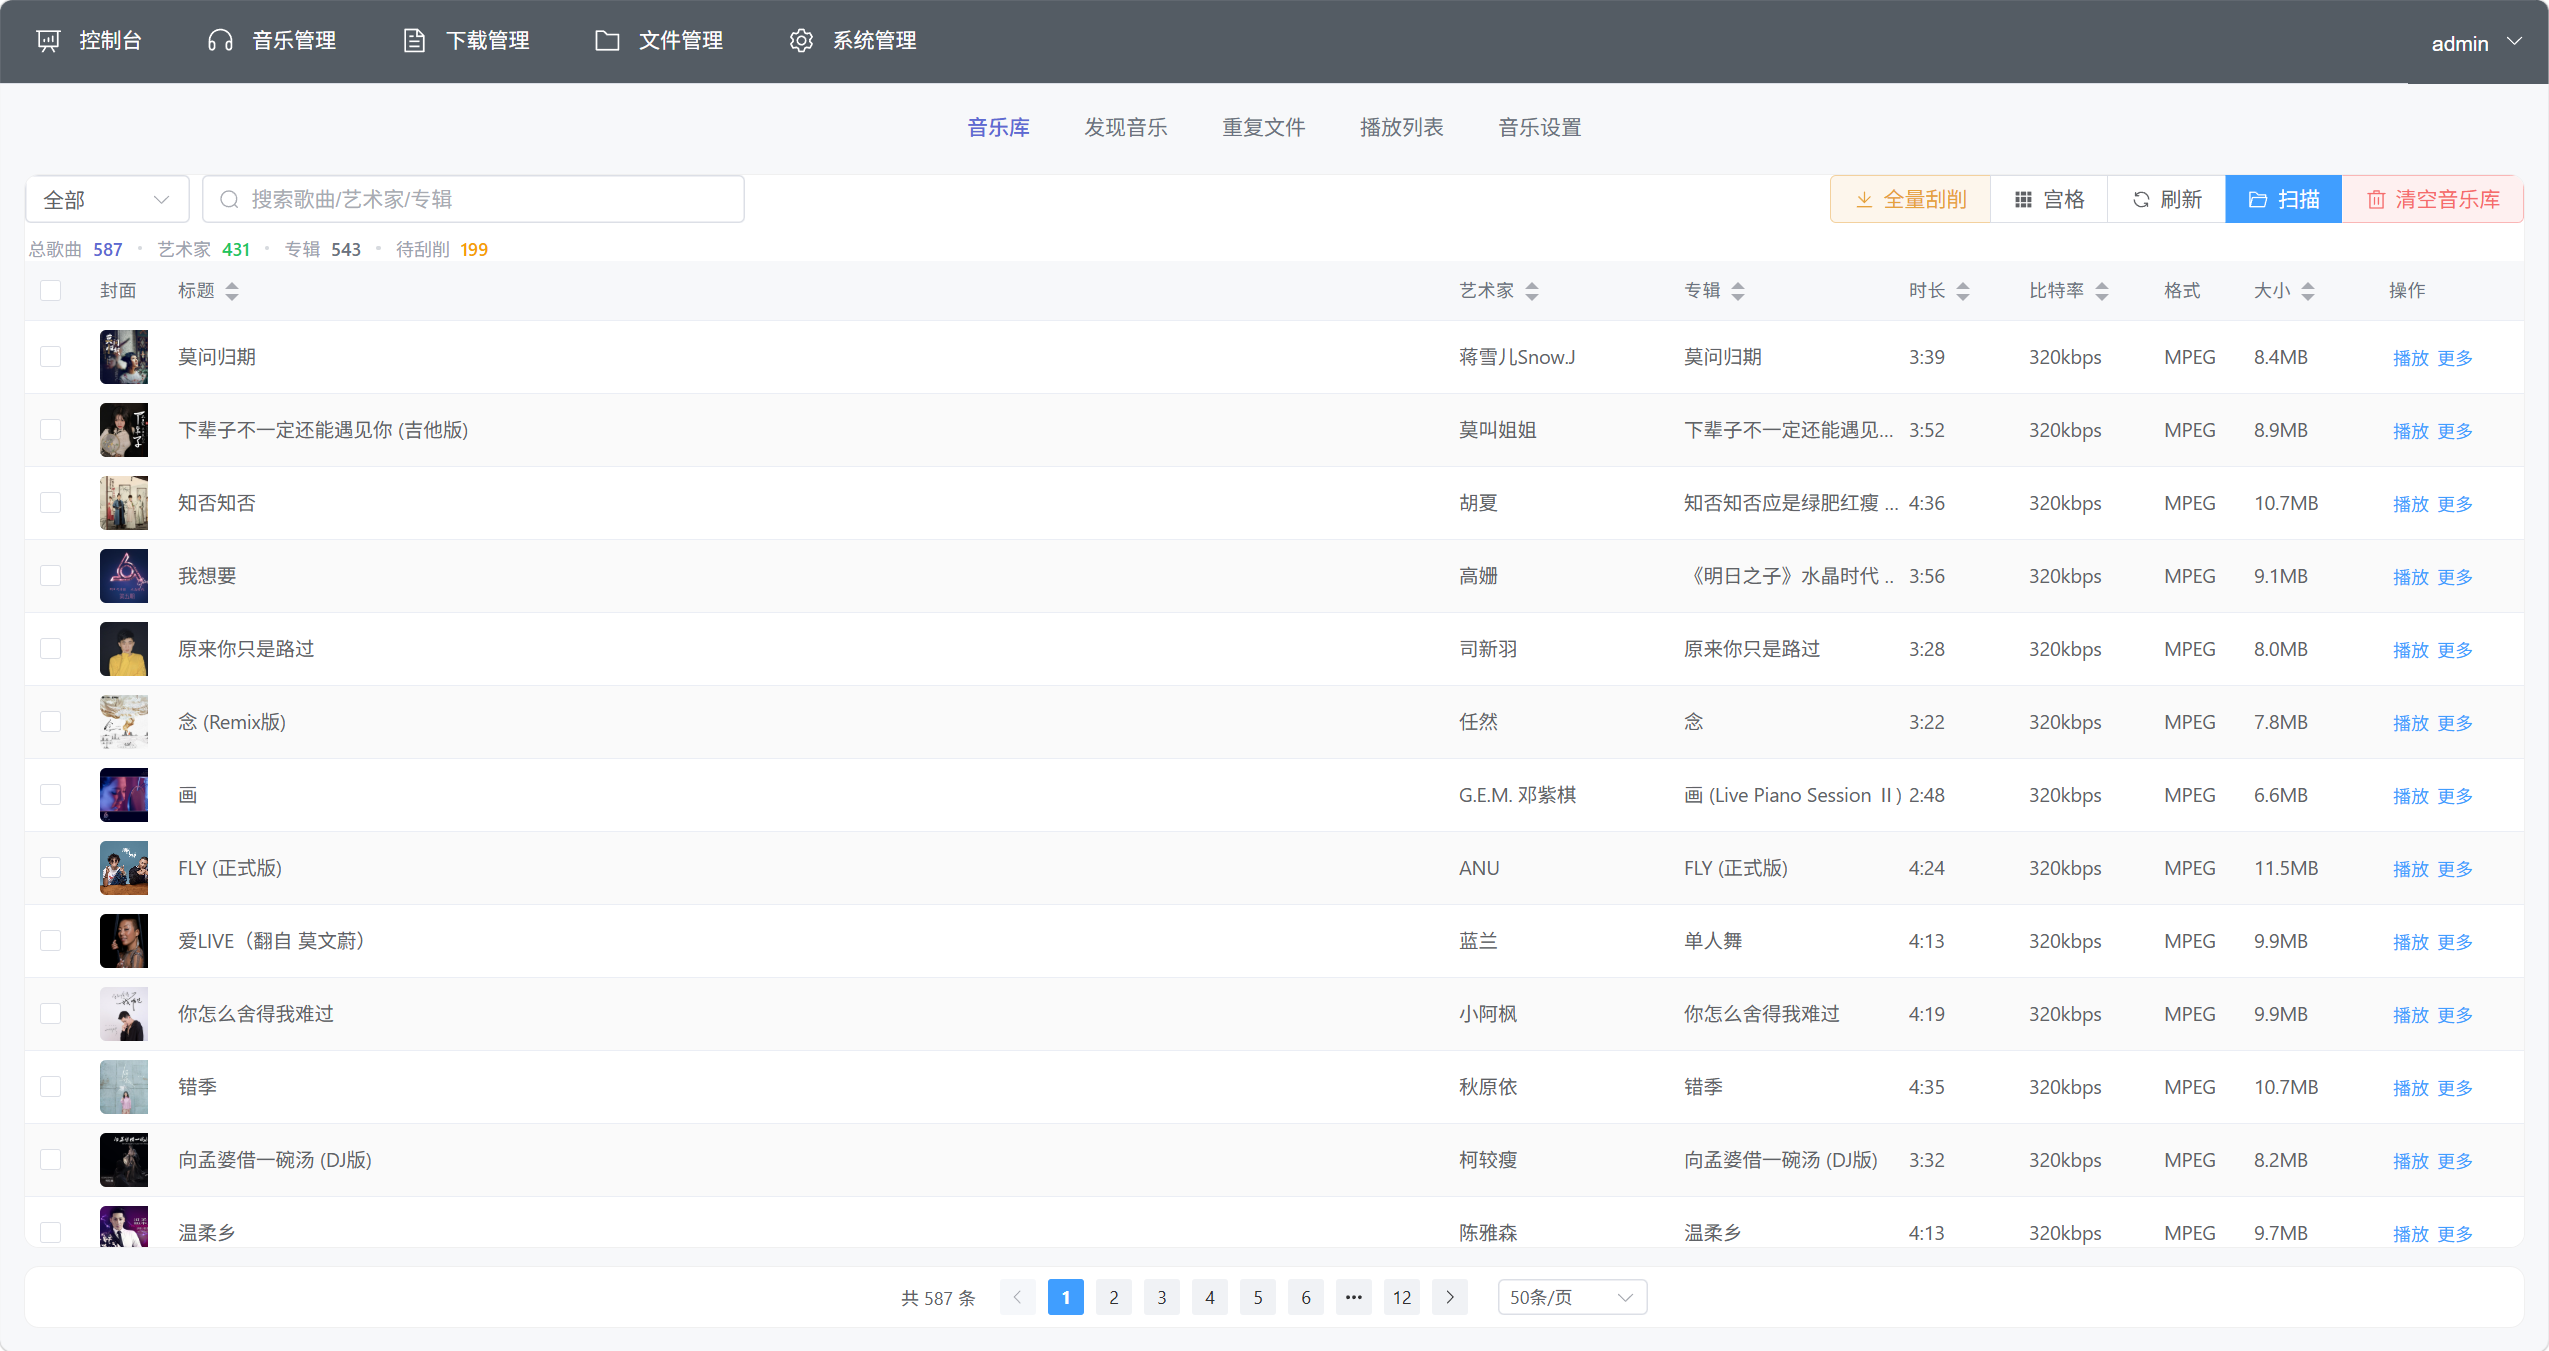Viewport: 2549px width, 1351px height.
Task: Play the song FLY (正式版)
Action: tap(2410, 869)
